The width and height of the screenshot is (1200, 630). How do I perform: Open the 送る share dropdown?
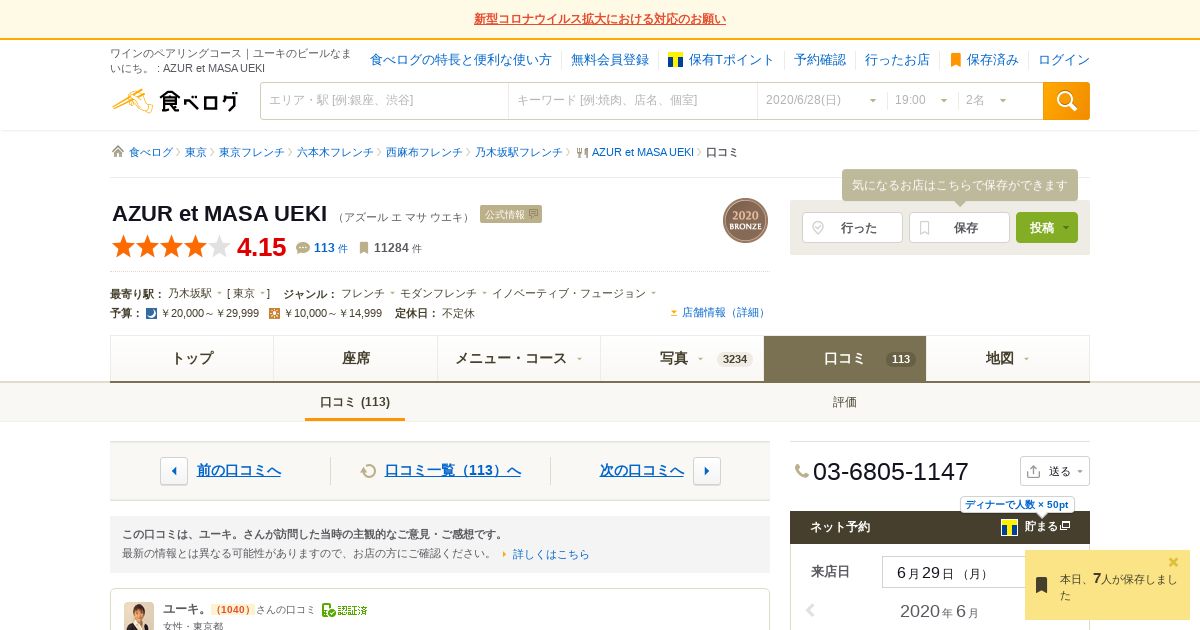coord(1055,471)
